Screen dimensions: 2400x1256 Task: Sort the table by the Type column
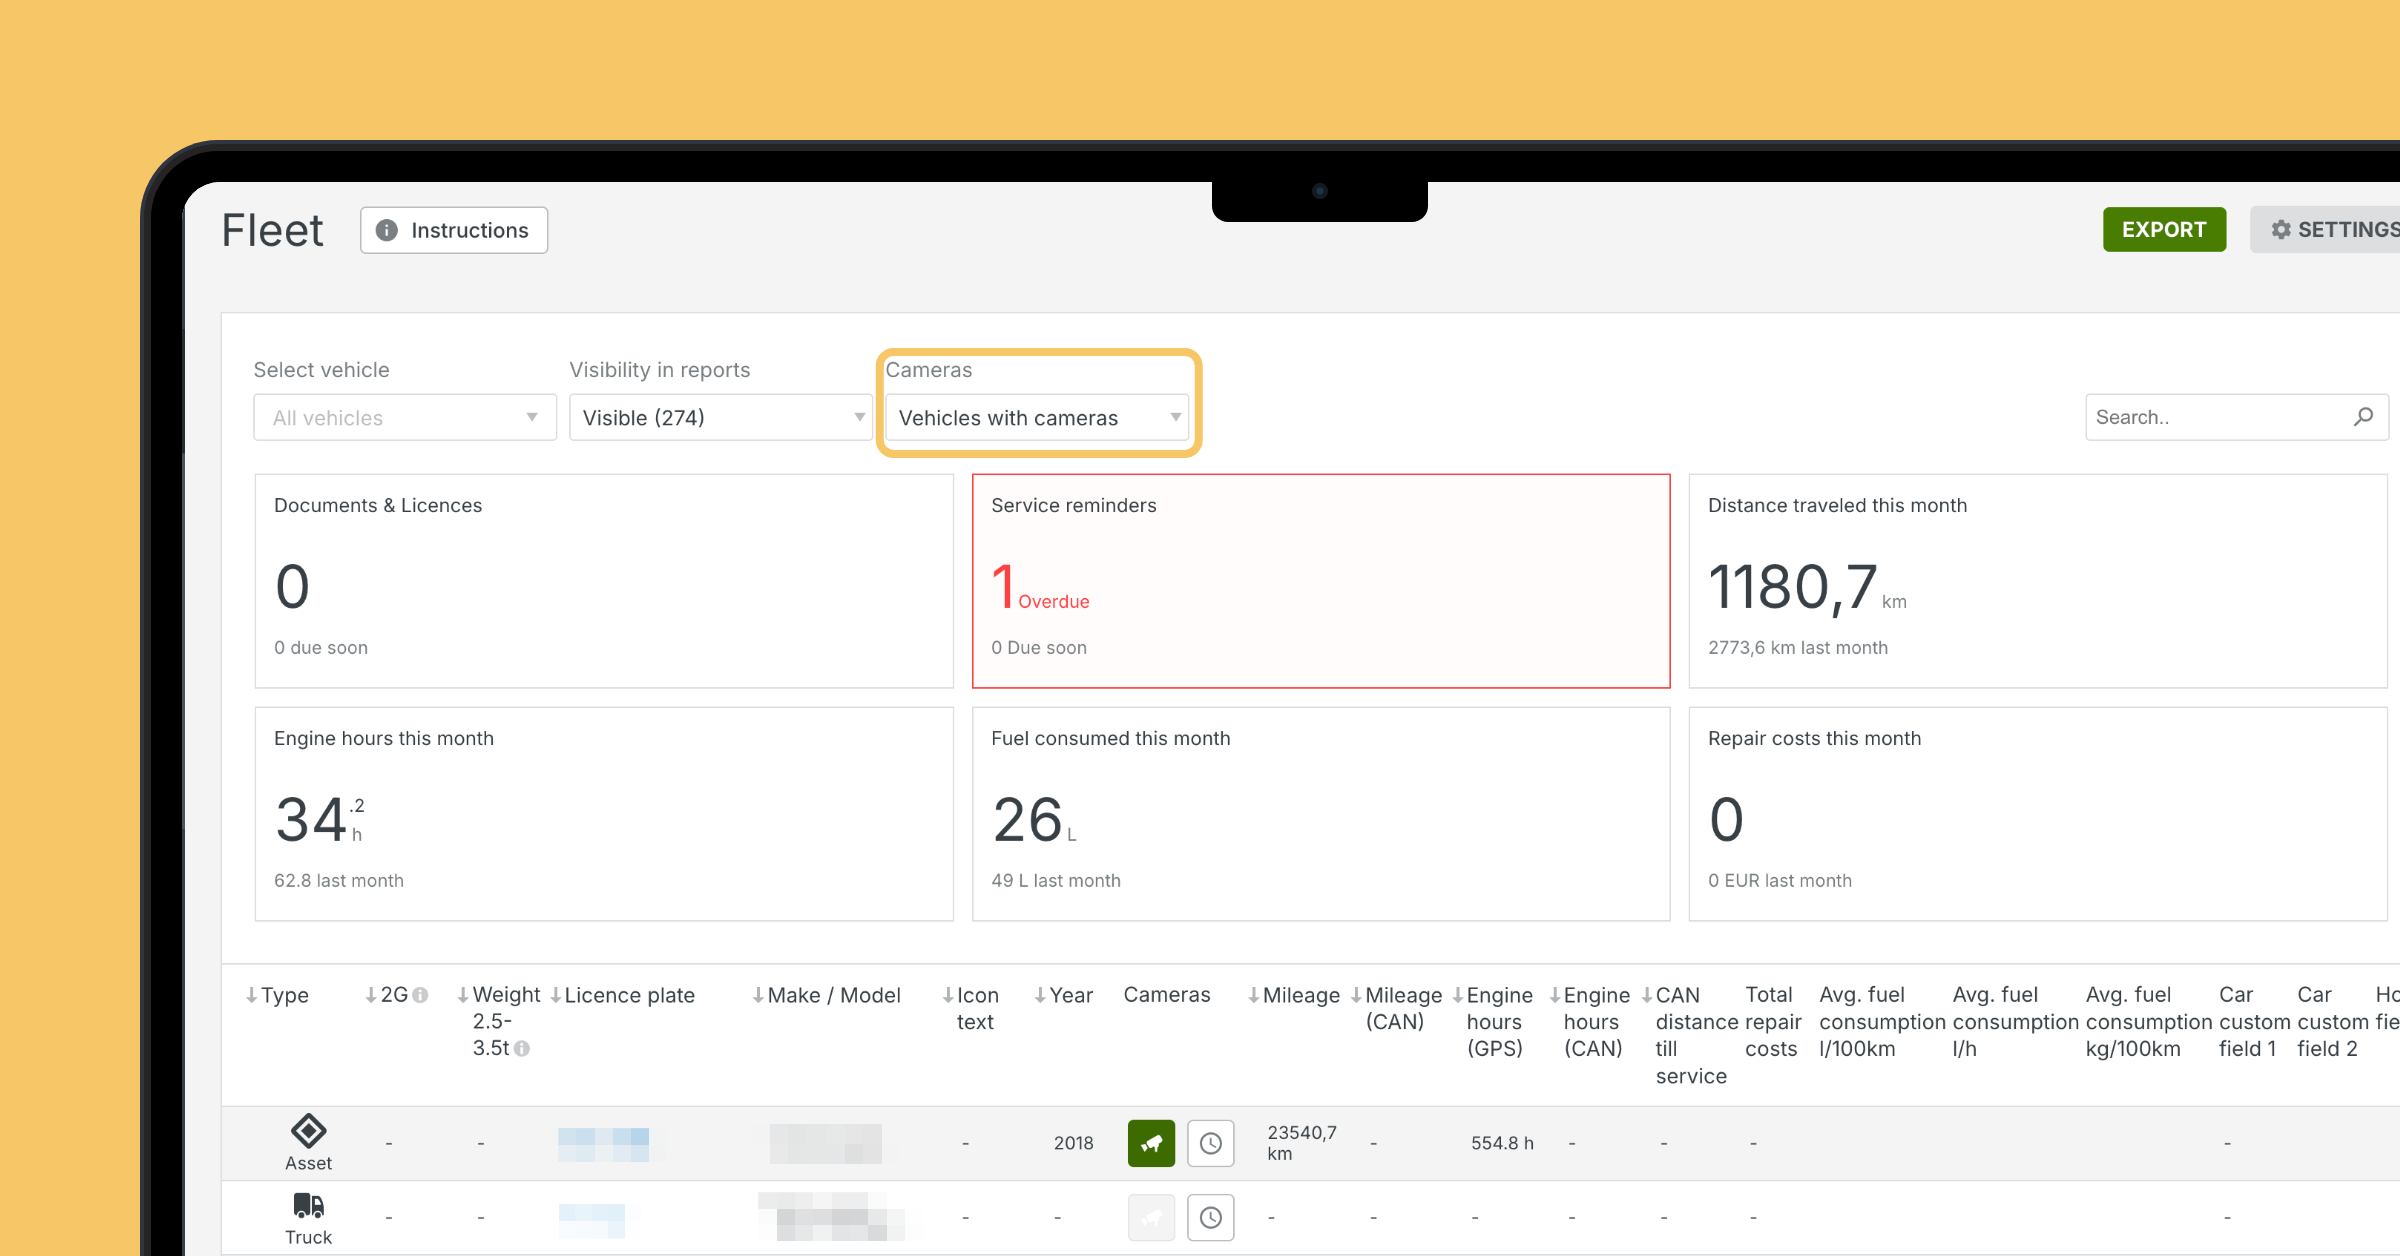[x=277, y=995]
